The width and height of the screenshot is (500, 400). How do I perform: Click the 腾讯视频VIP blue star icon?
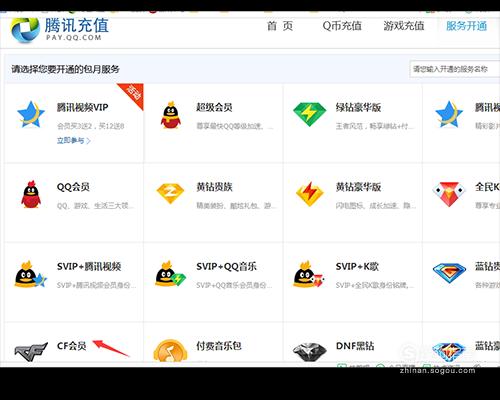tap(31, 114)
